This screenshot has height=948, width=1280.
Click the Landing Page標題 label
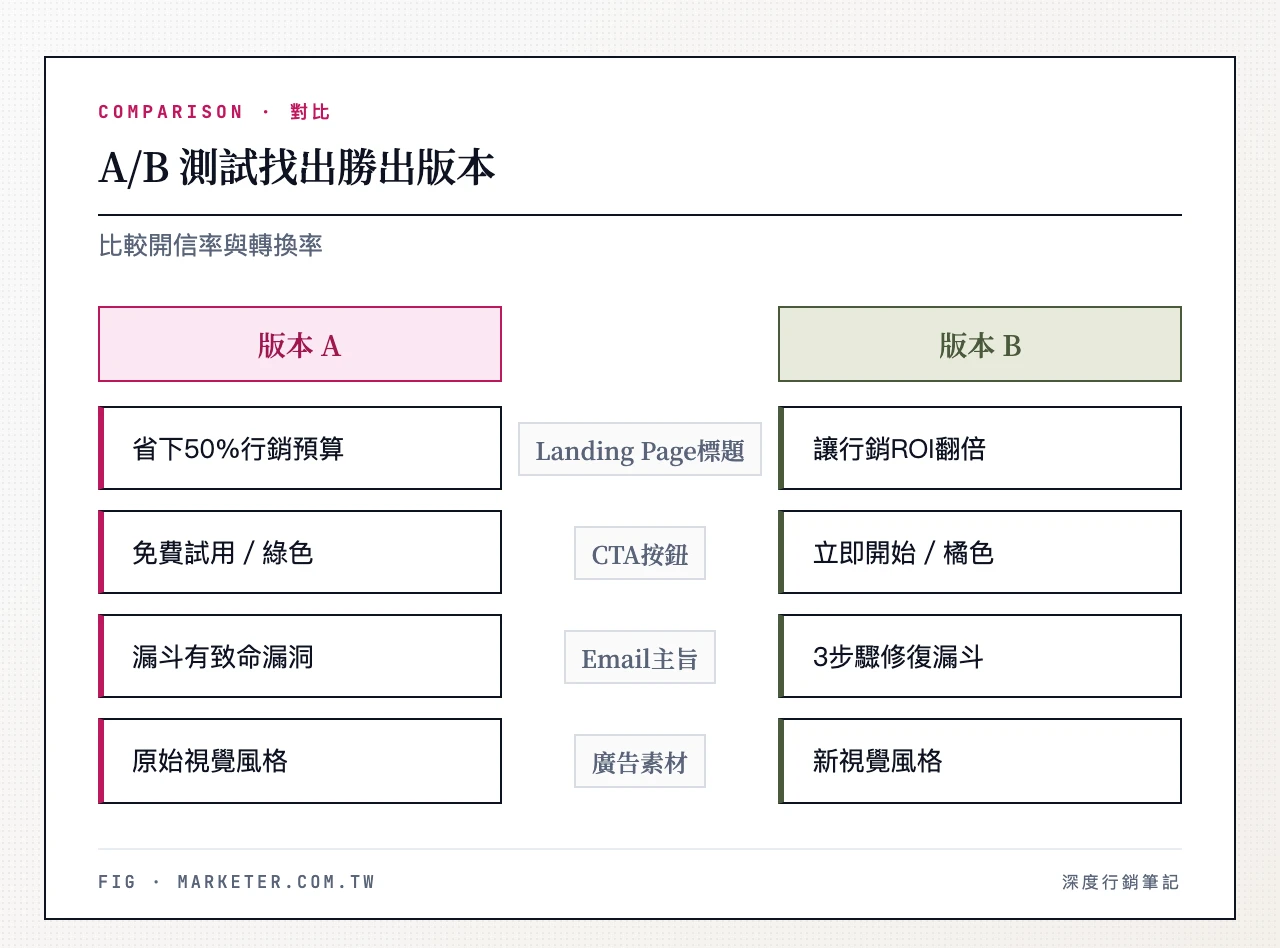640,450
